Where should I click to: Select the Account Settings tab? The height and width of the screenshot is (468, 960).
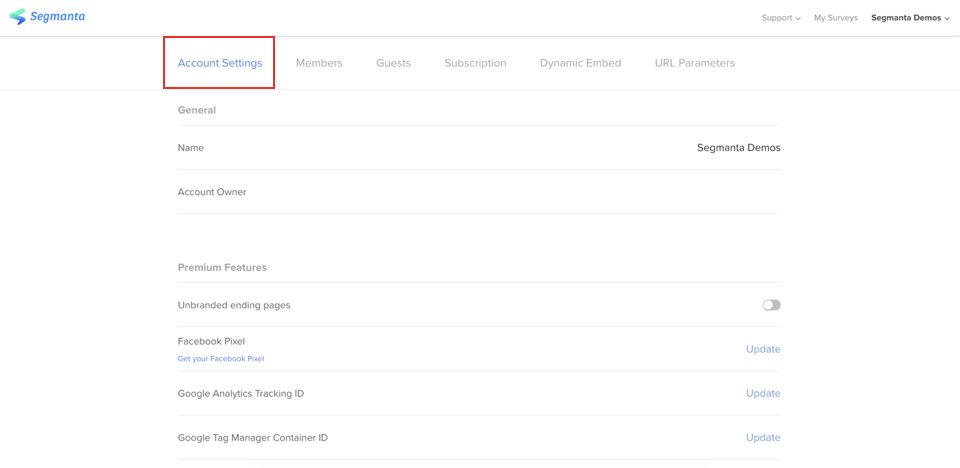220,63
